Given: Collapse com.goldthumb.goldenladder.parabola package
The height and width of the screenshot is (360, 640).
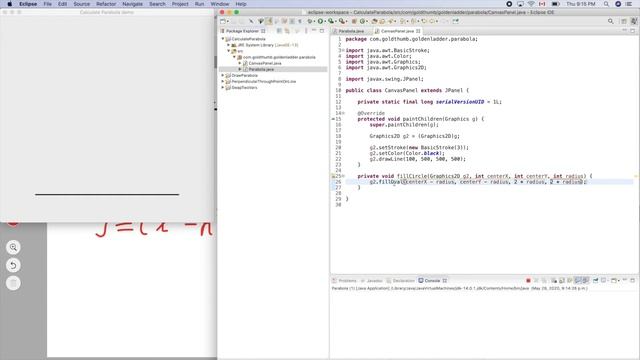Looking at the screenshot, I should [x=234, y=57].
